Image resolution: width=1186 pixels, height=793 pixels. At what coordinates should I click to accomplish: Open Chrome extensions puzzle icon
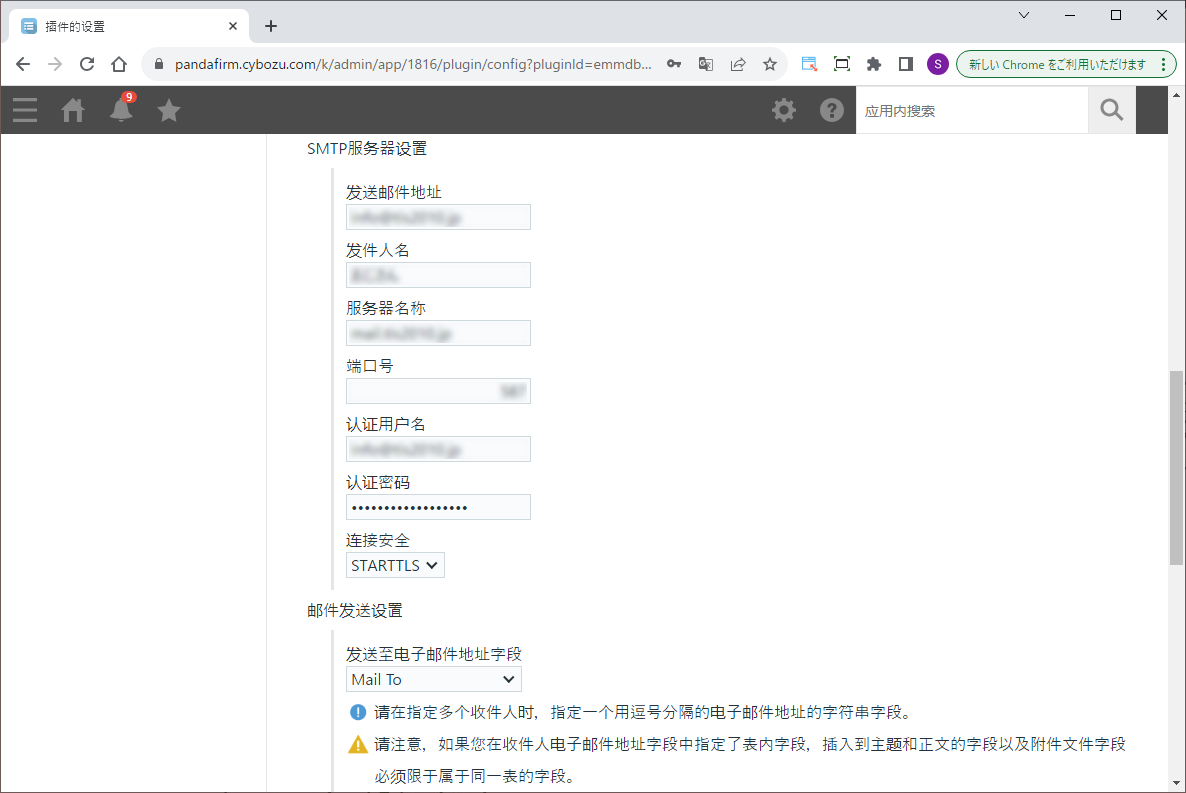(x=874, y=64)
